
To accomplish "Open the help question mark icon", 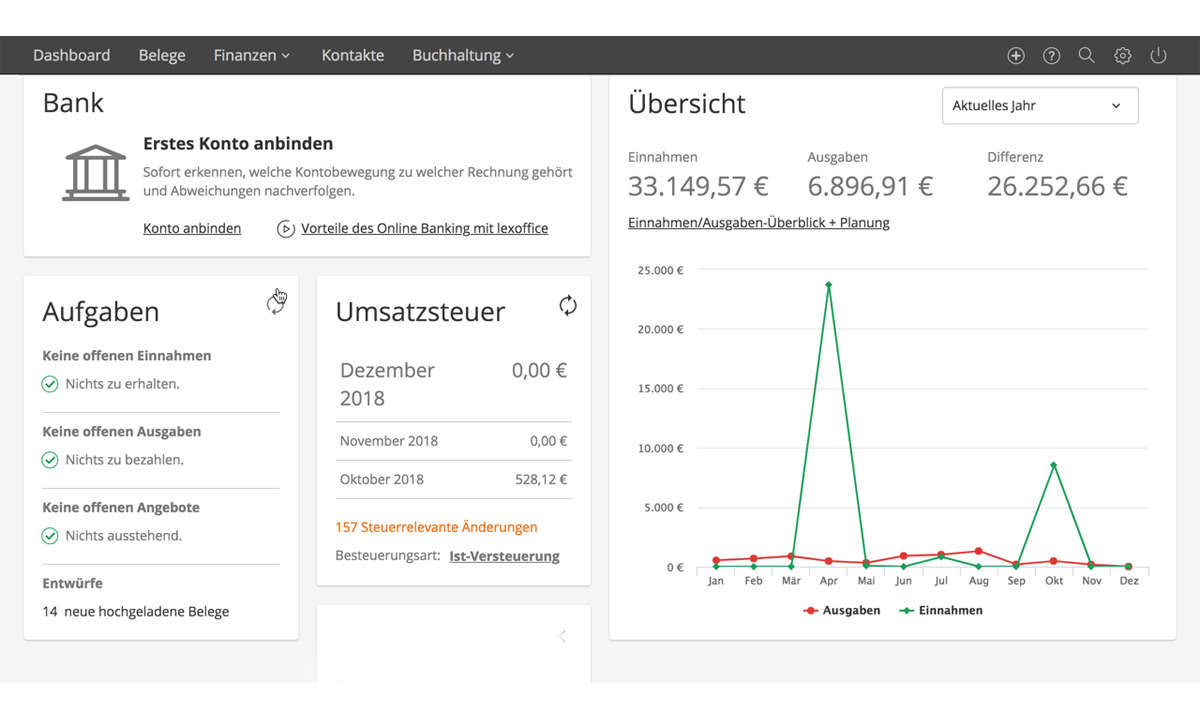I will click(x=1051, y=56).
